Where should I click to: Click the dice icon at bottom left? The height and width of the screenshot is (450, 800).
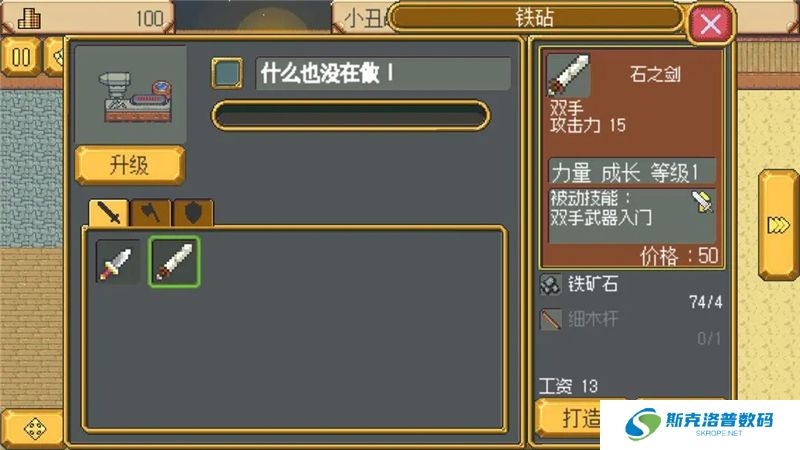click(35, 428)
